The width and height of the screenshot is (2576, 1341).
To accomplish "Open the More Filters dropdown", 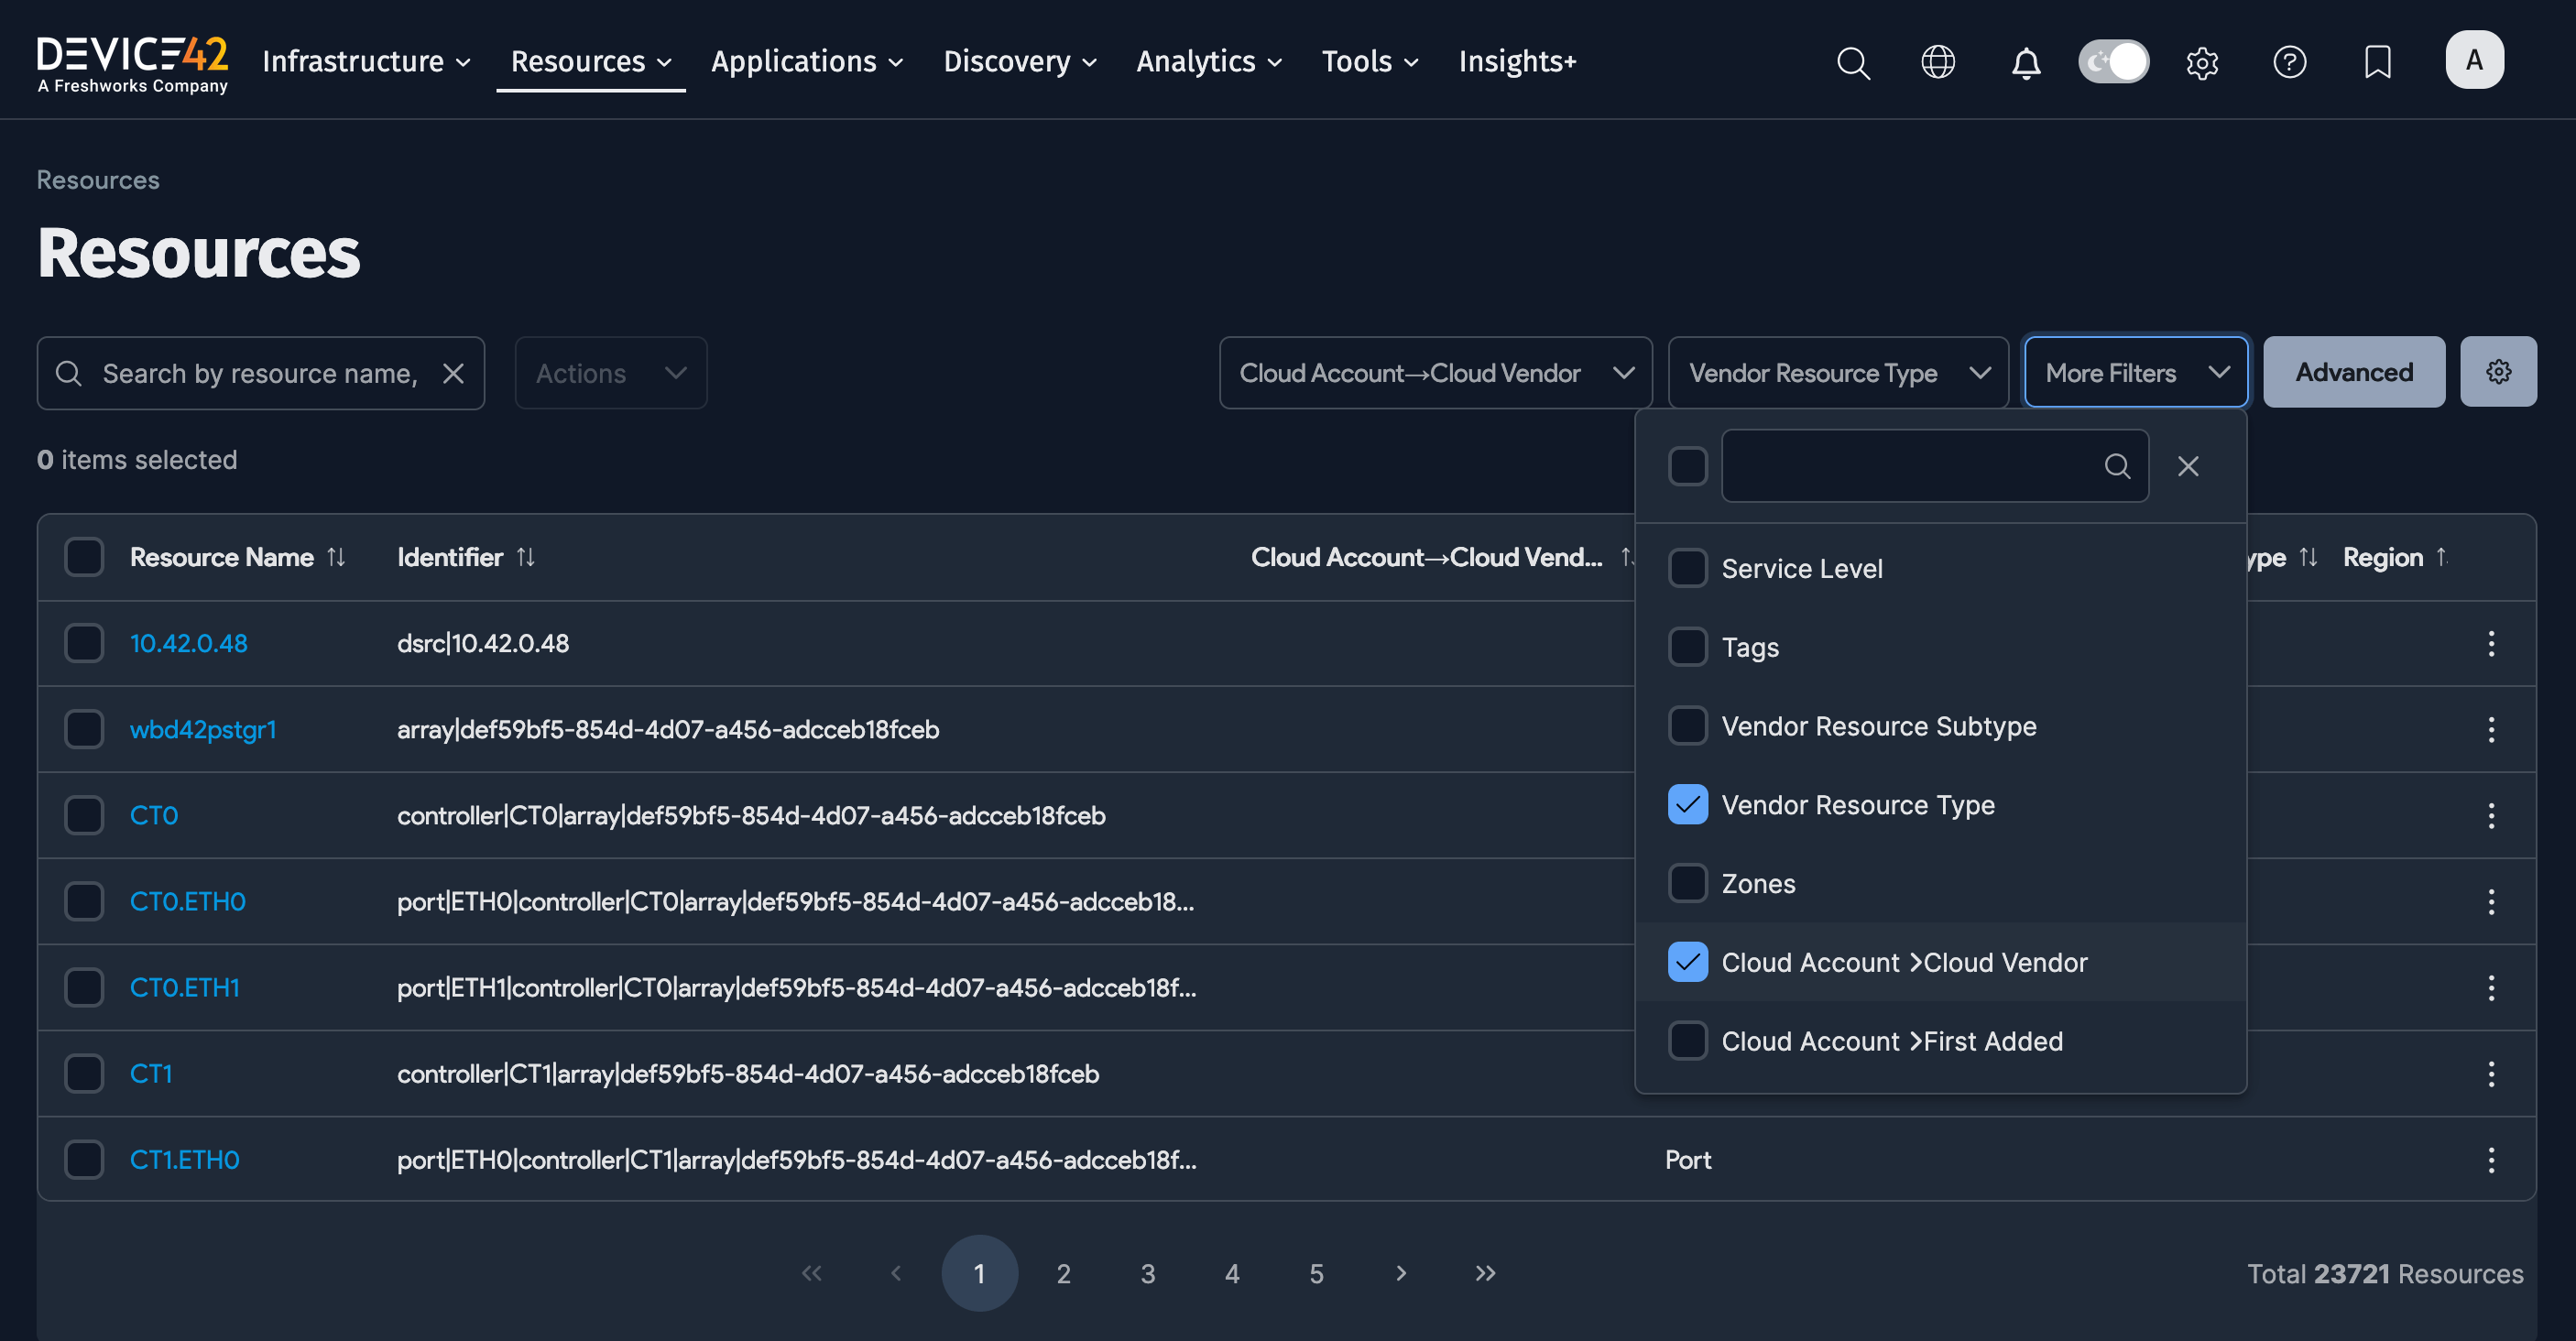I will 2135,373.
